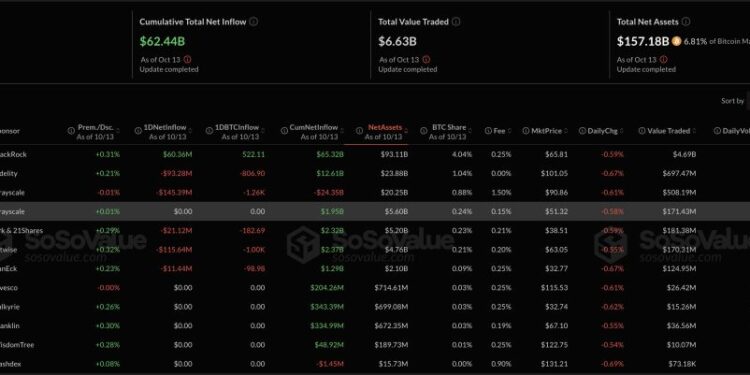The height and width of the screenshot is (375, 750).
Task: Click the $714.61M net assets cell
Action: (x=391, y=287)
